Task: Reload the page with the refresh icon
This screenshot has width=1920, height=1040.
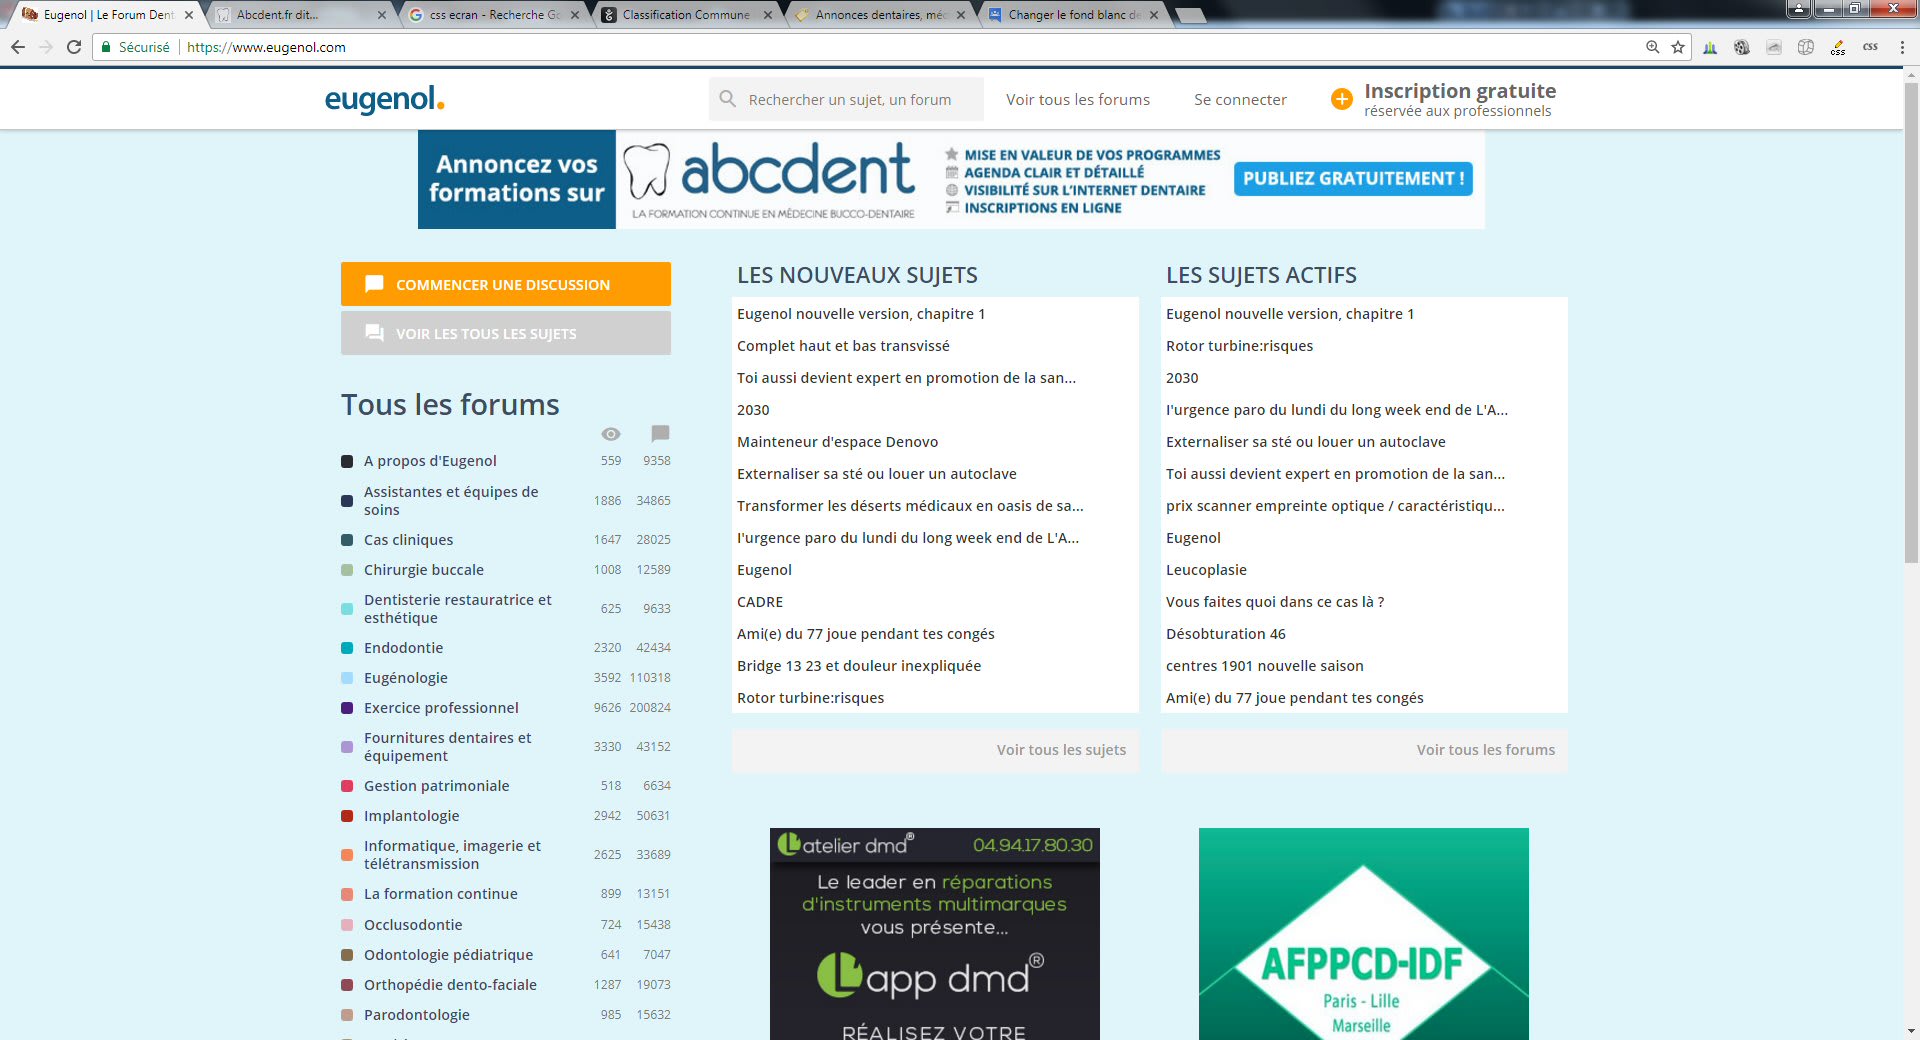Action: [x=74, y=47]
